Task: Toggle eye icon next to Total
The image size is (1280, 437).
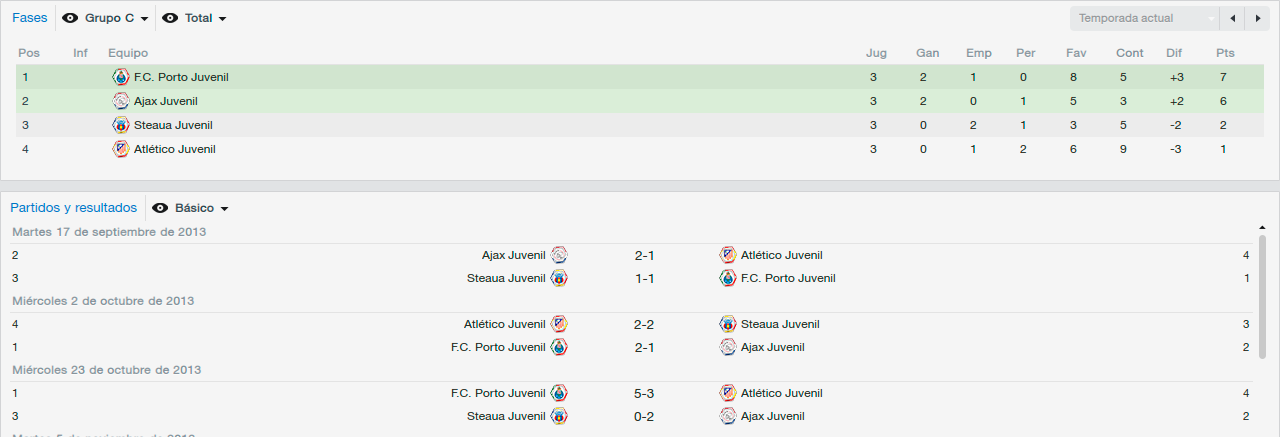Action: [x=170, y=18]
